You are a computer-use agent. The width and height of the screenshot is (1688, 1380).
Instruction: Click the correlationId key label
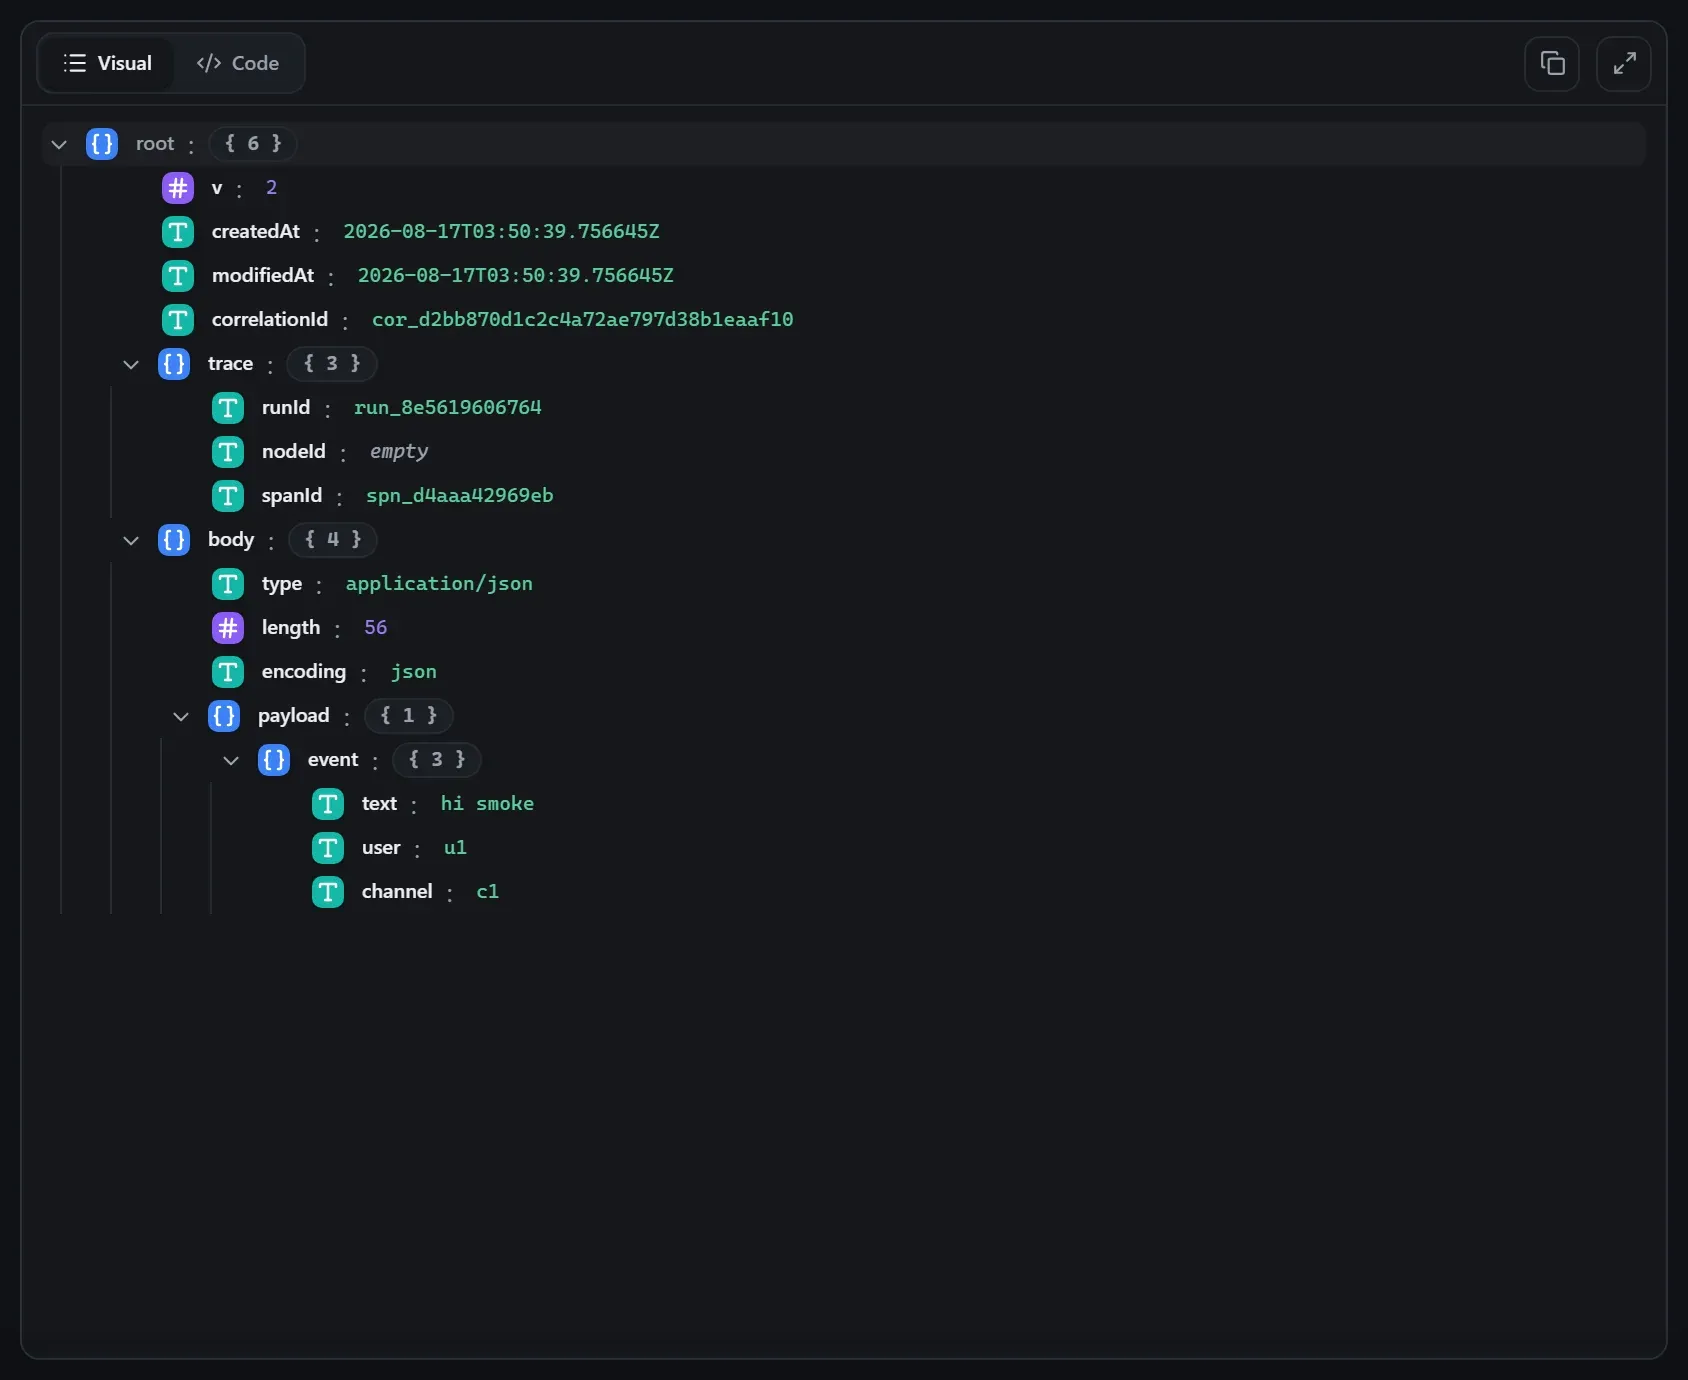click(270, 320)
